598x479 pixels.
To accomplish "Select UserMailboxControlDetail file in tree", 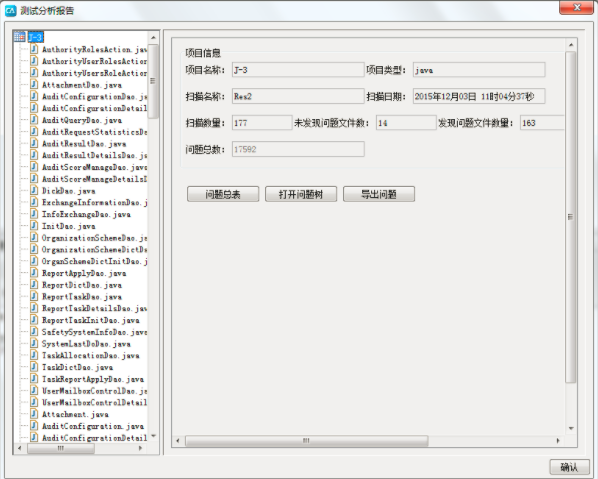I will click(95, 402).
